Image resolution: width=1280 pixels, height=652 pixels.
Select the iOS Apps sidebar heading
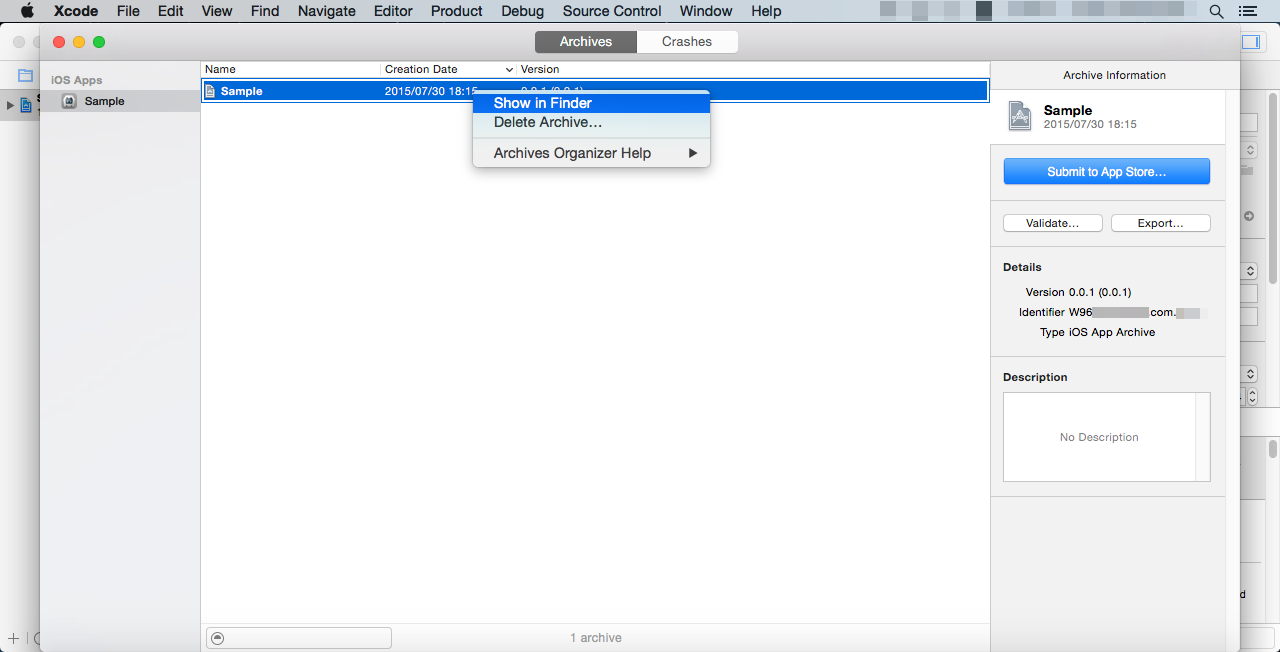[77, 80]
